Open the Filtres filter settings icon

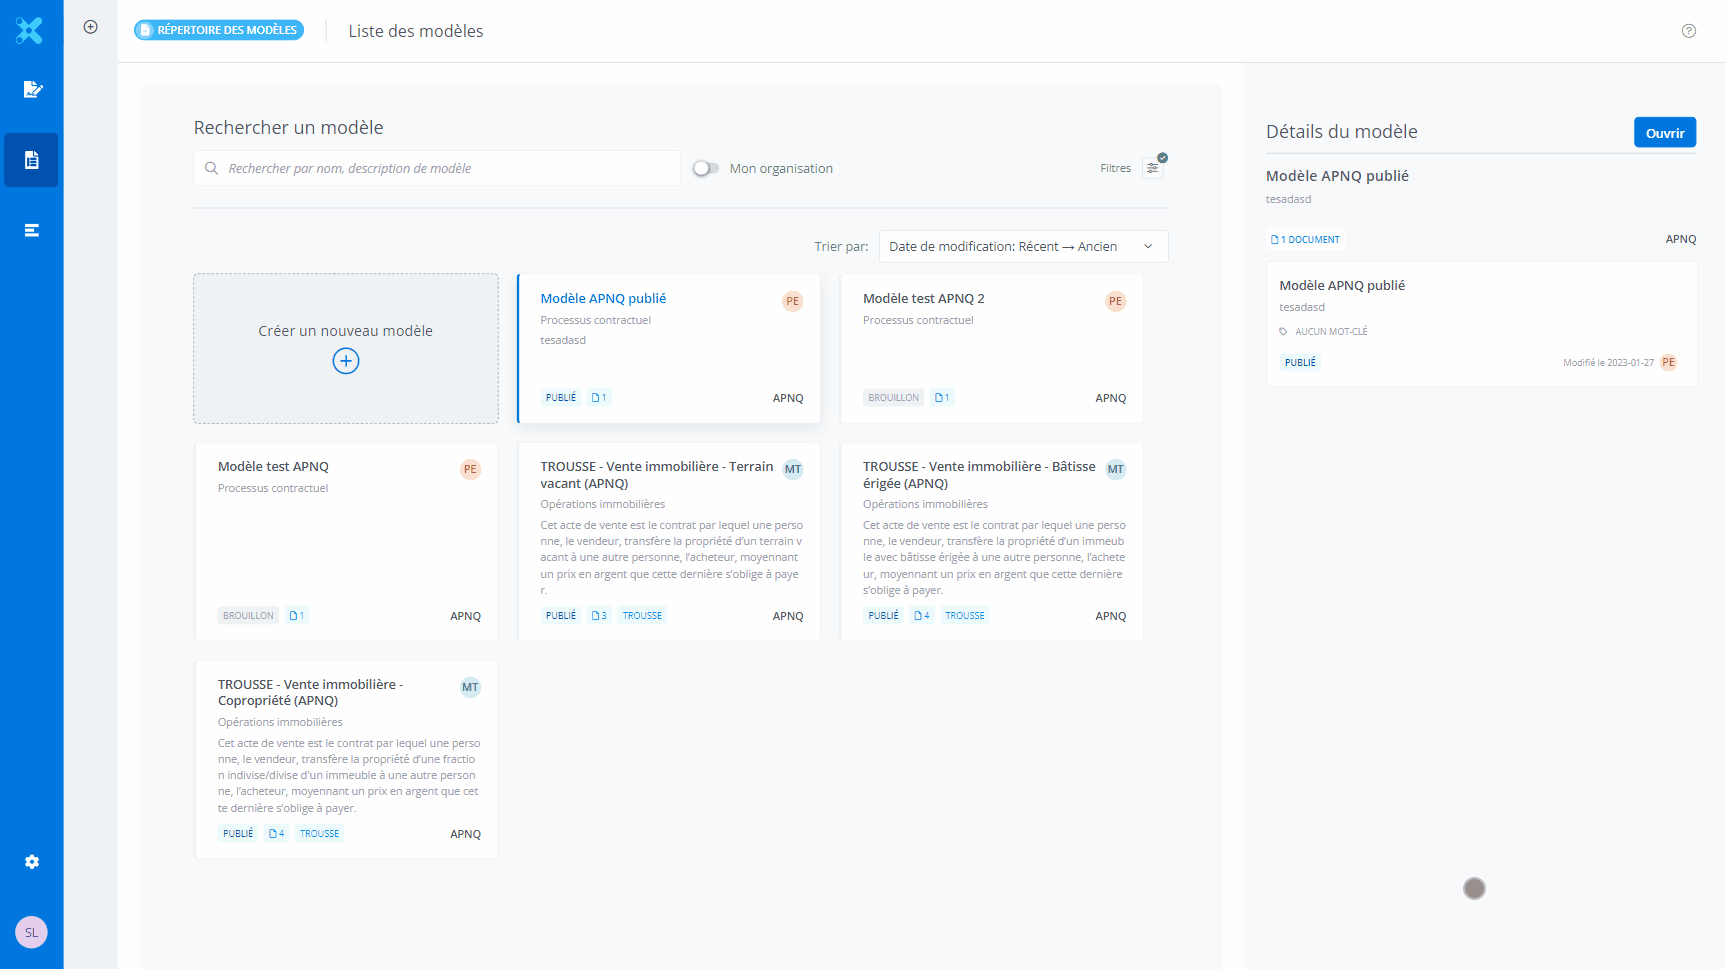coord(1153,168)
